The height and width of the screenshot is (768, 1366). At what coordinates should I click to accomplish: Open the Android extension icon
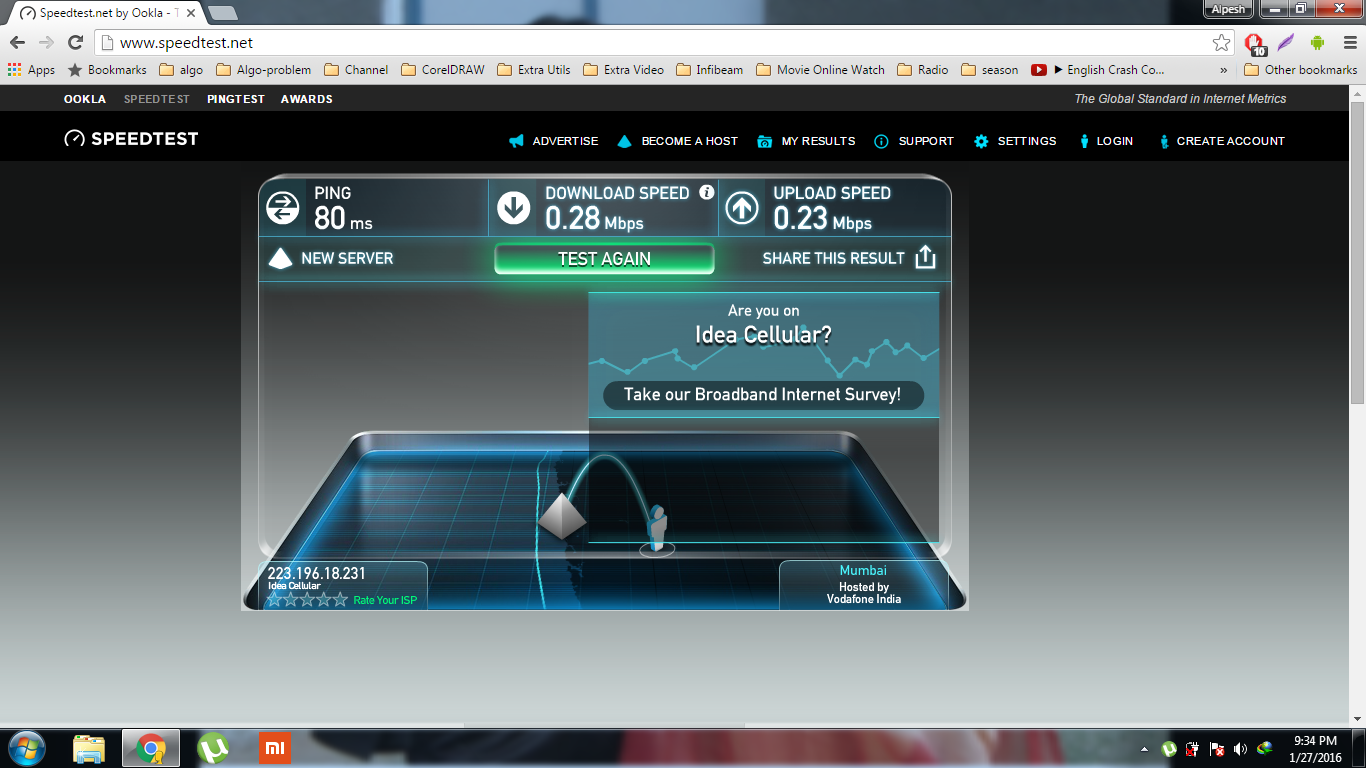point(1317,42)
